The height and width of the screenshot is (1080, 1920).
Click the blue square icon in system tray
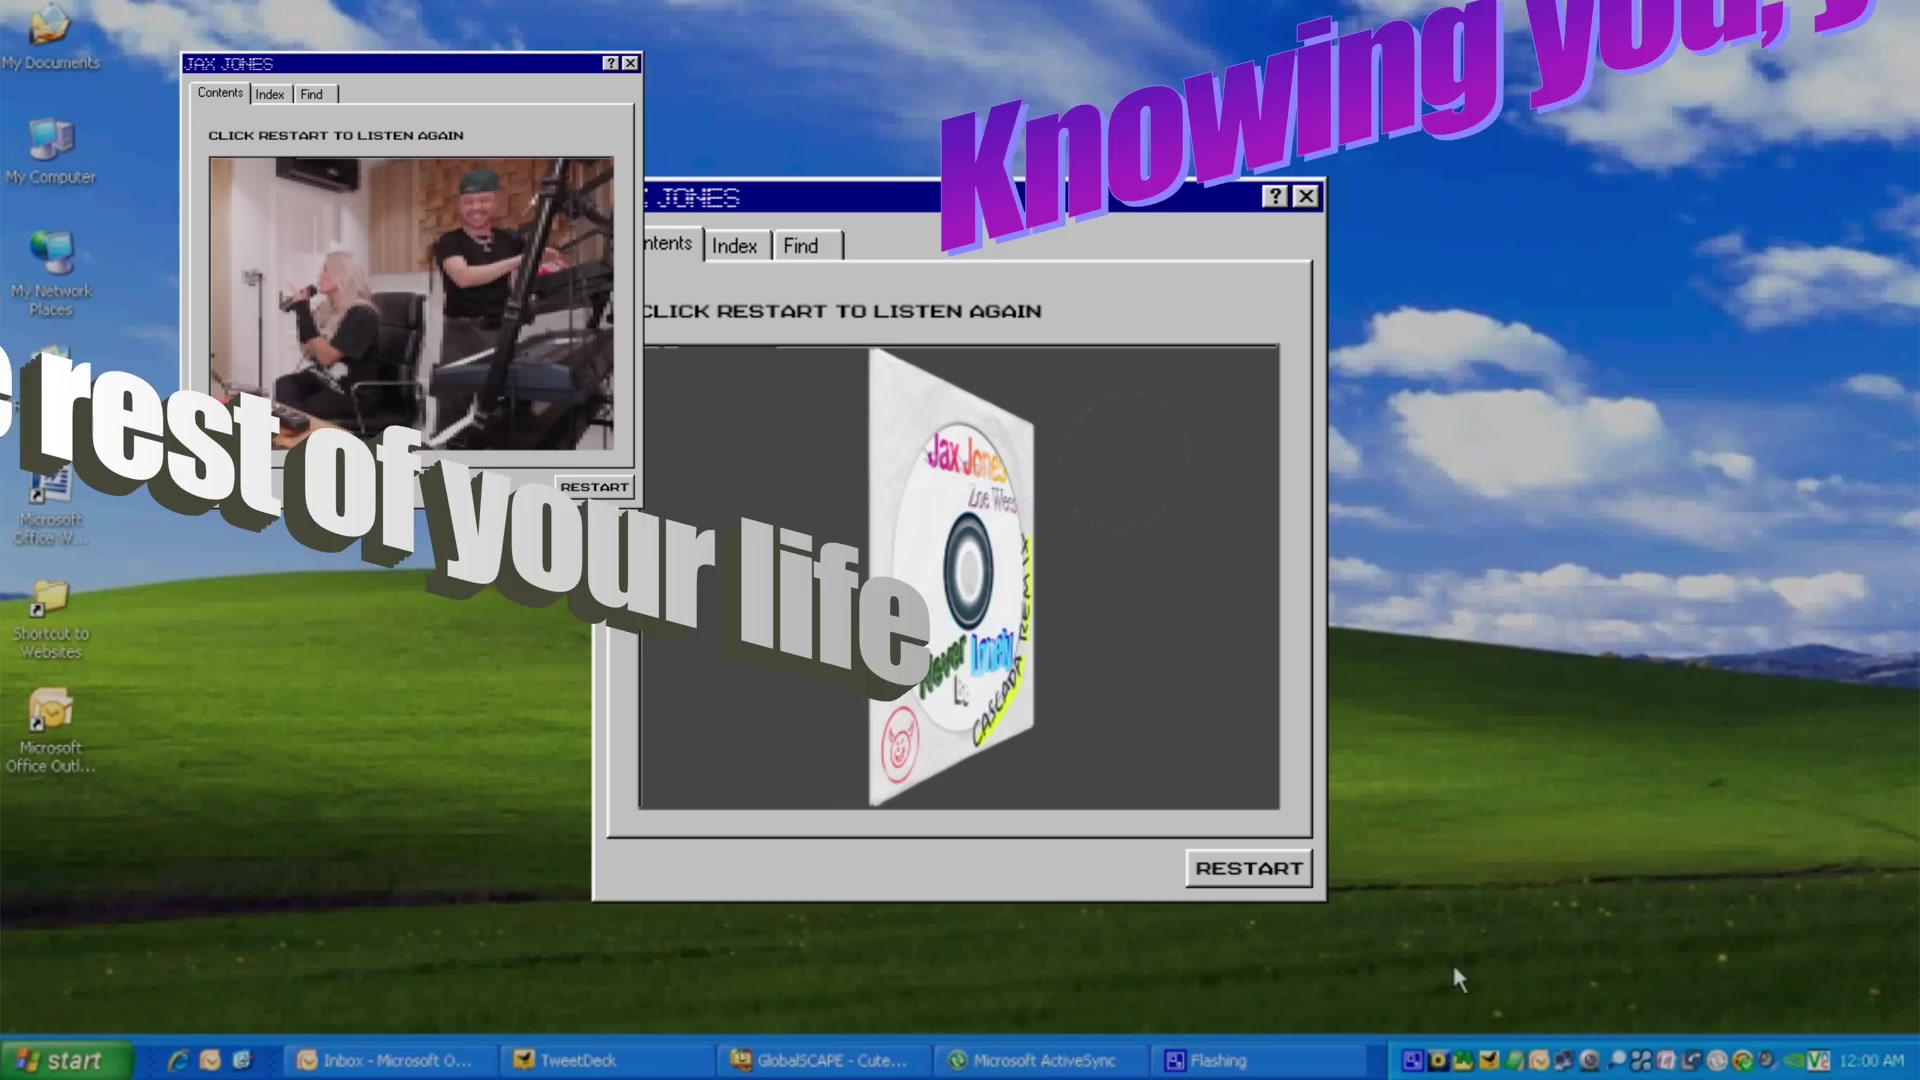[x=1413, y=1060]
